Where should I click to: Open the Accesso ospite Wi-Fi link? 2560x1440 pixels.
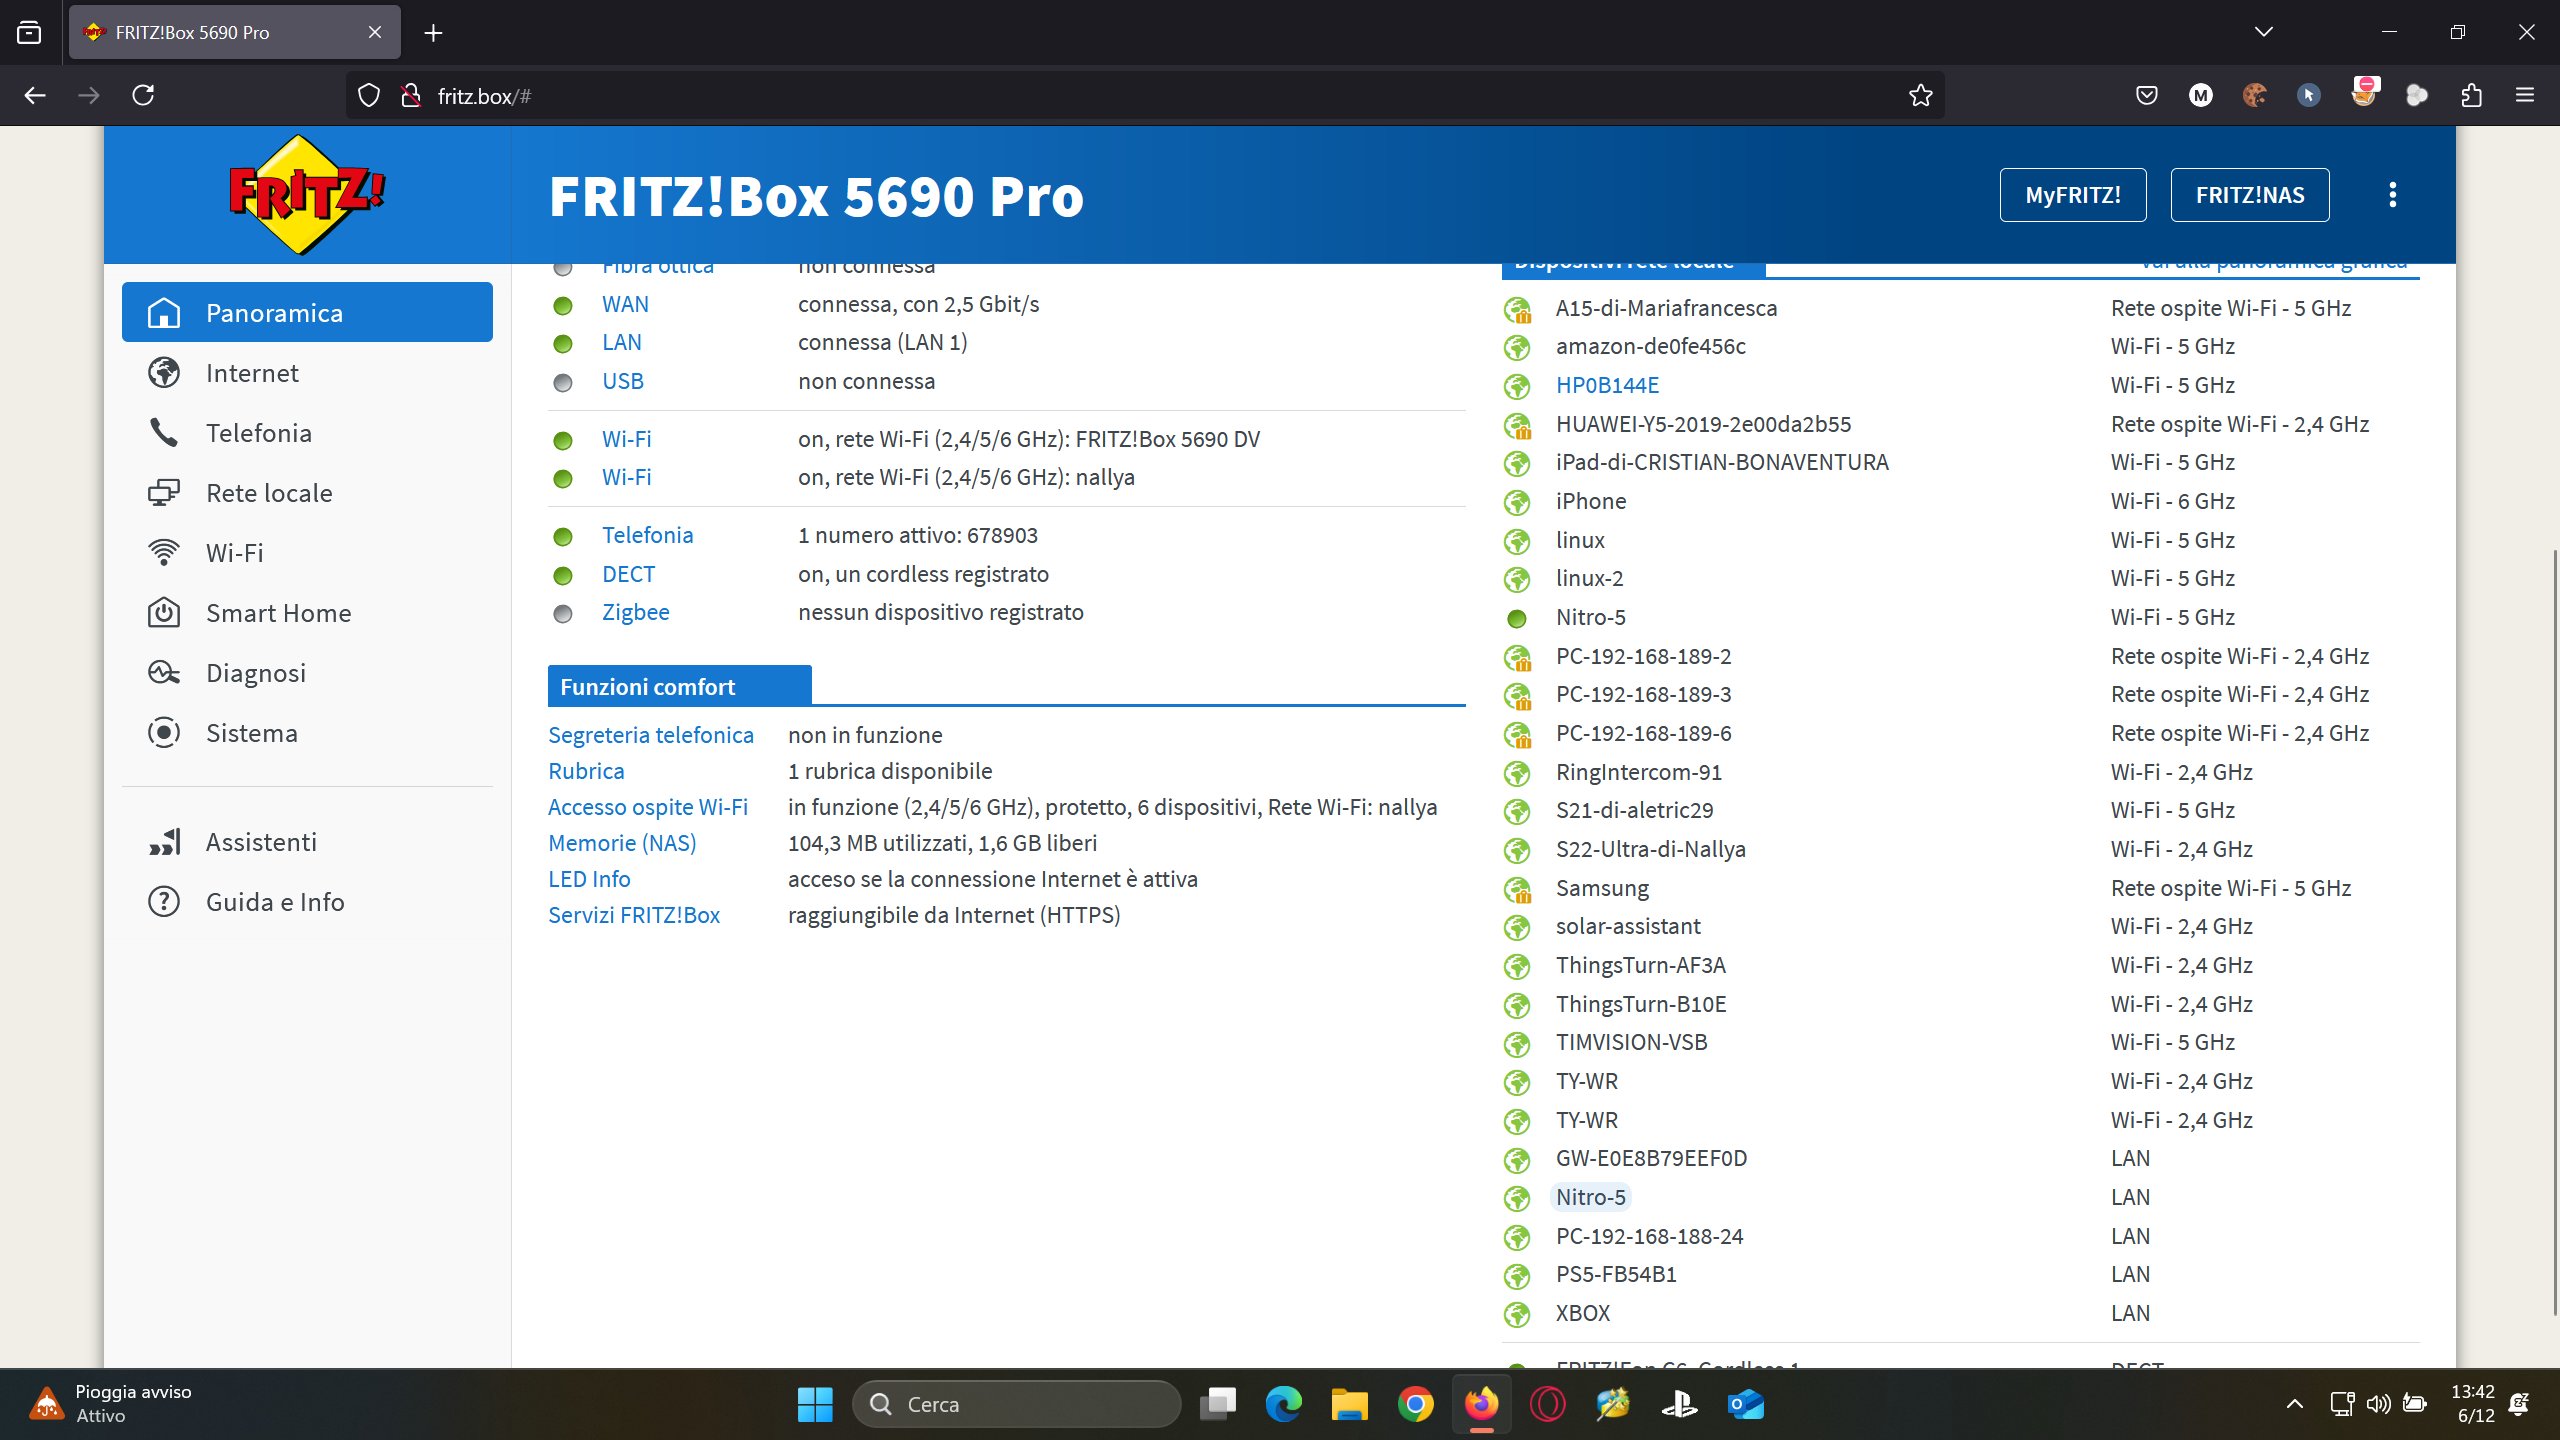(647, 807)
